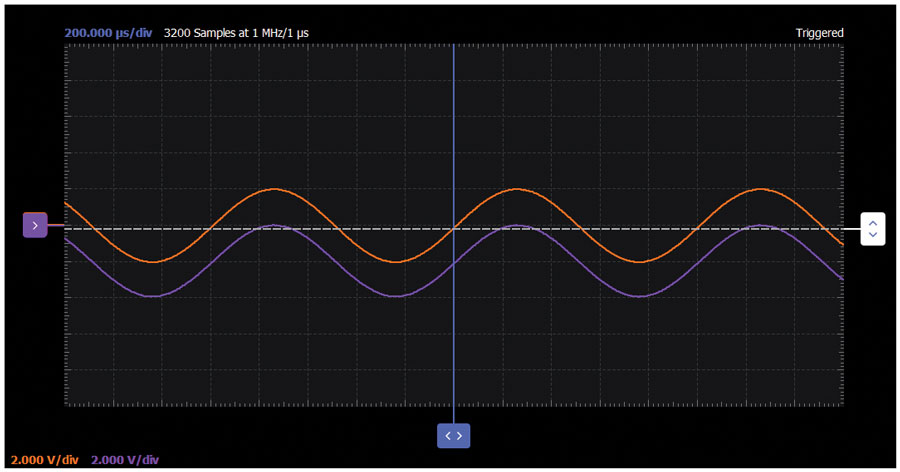Click the white trigger level handle
This screenshot has width=900, height=472.
coord(872,229)
